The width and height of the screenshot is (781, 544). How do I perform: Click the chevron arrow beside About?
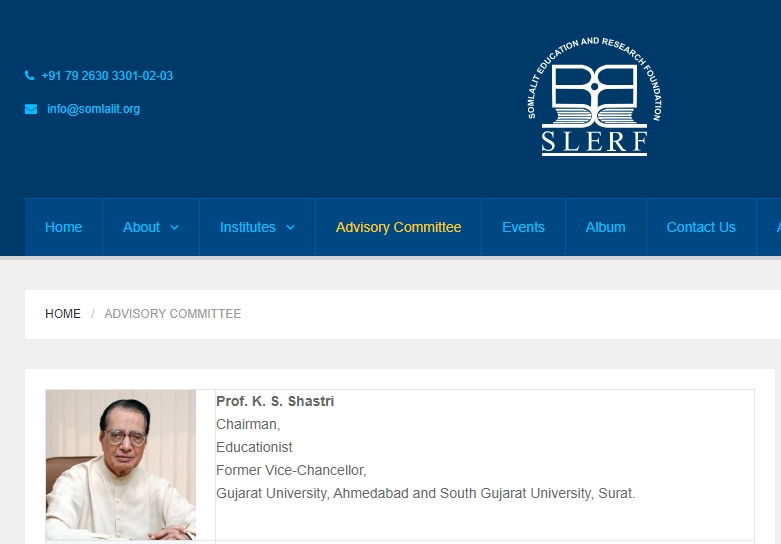(174, 227)
